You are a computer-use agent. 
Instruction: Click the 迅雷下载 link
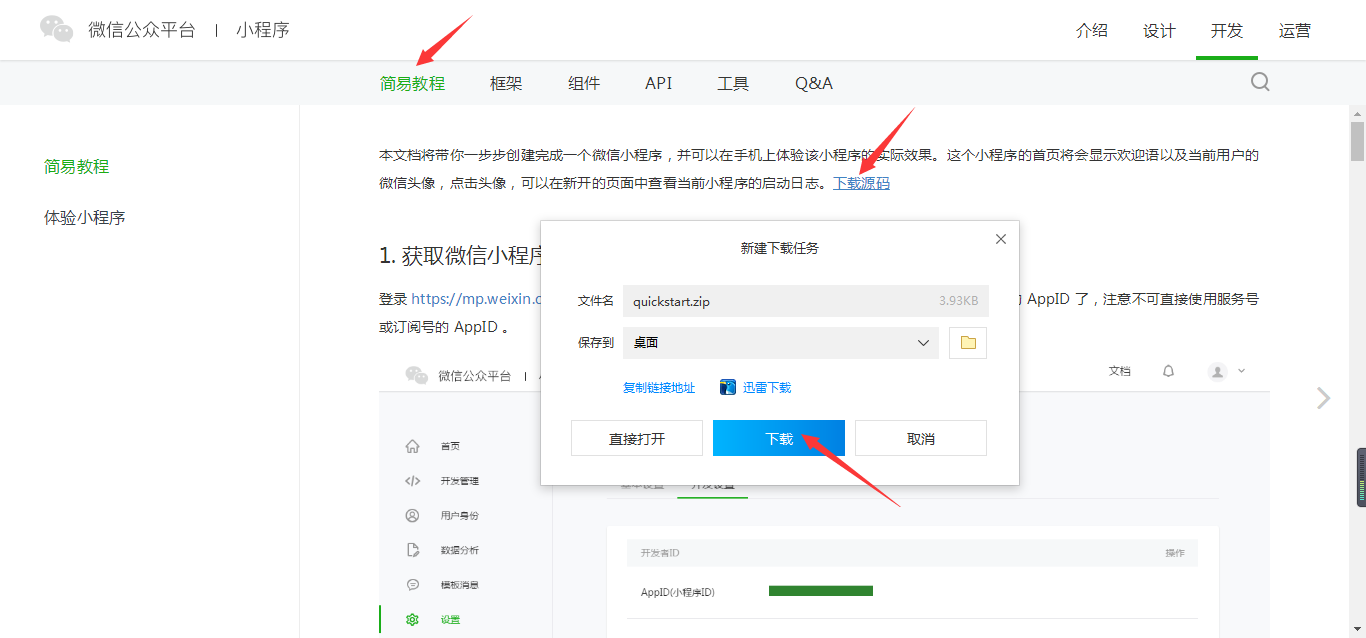point(767,387)
